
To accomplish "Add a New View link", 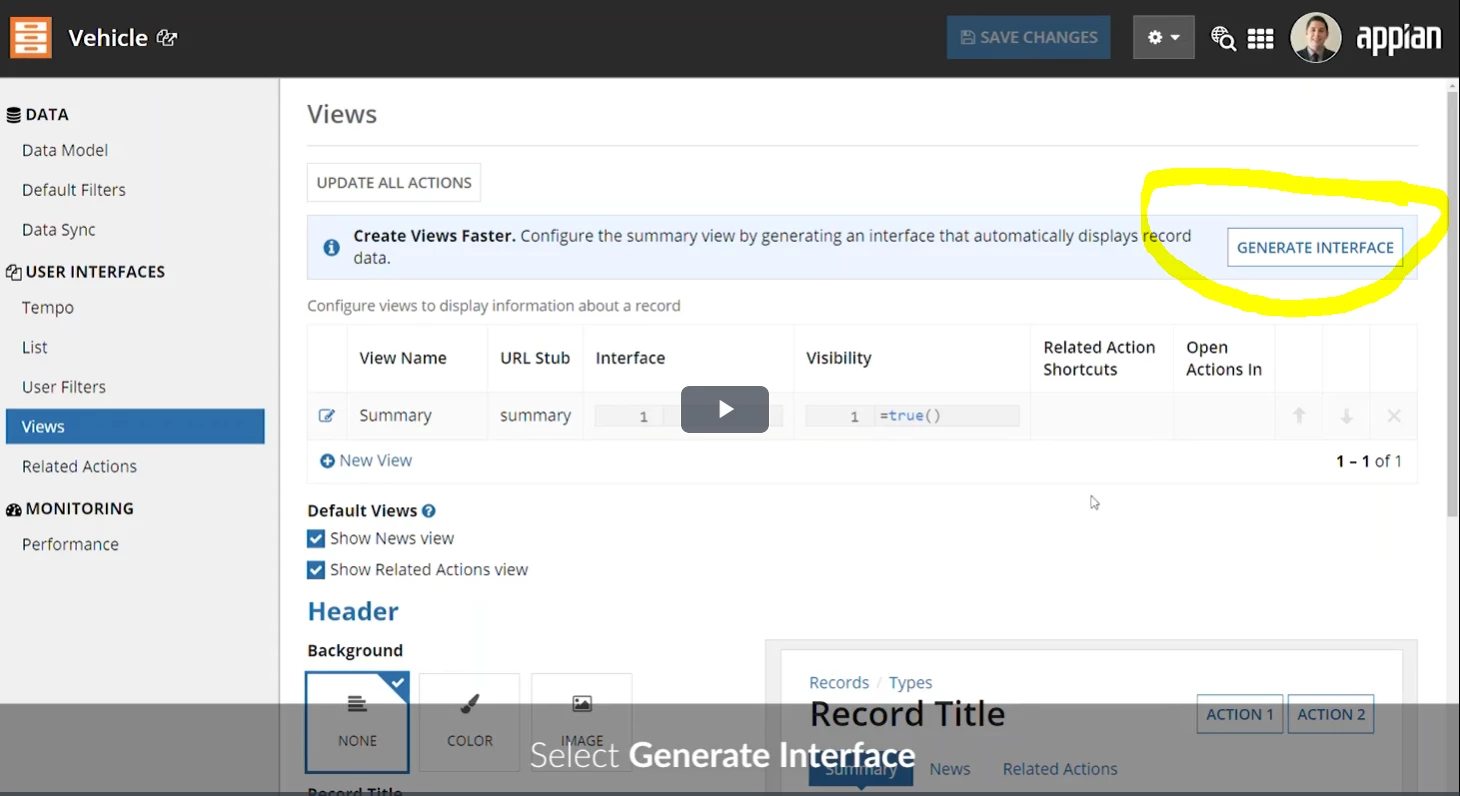I will click(x=366, y=461).
